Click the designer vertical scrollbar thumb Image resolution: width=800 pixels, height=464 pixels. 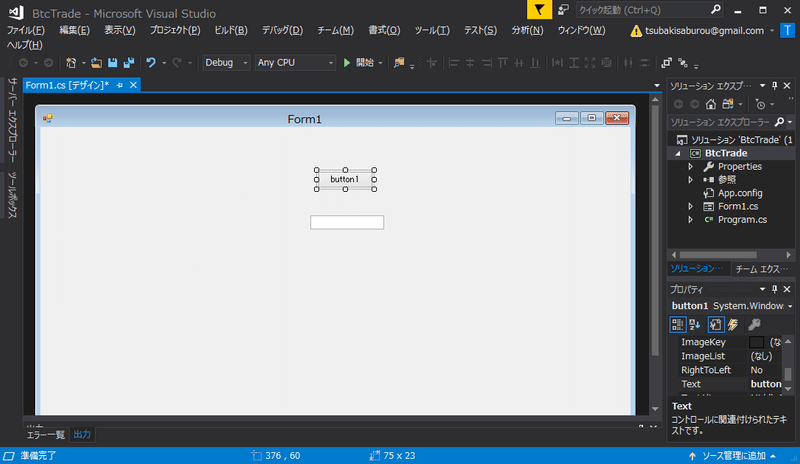pyautogui.click(x=655, y=230)
